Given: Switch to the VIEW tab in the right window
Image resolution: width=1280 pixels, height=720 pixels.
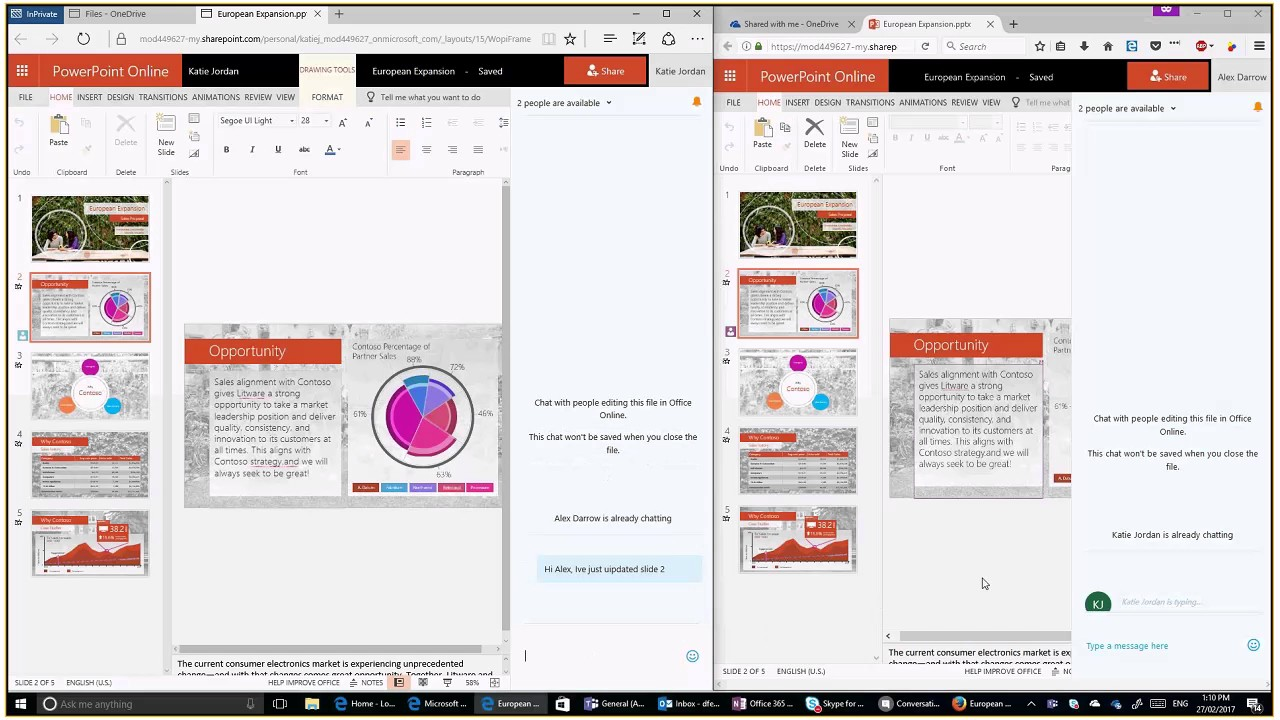Looking at the screenshot, I should click(991, 102).
